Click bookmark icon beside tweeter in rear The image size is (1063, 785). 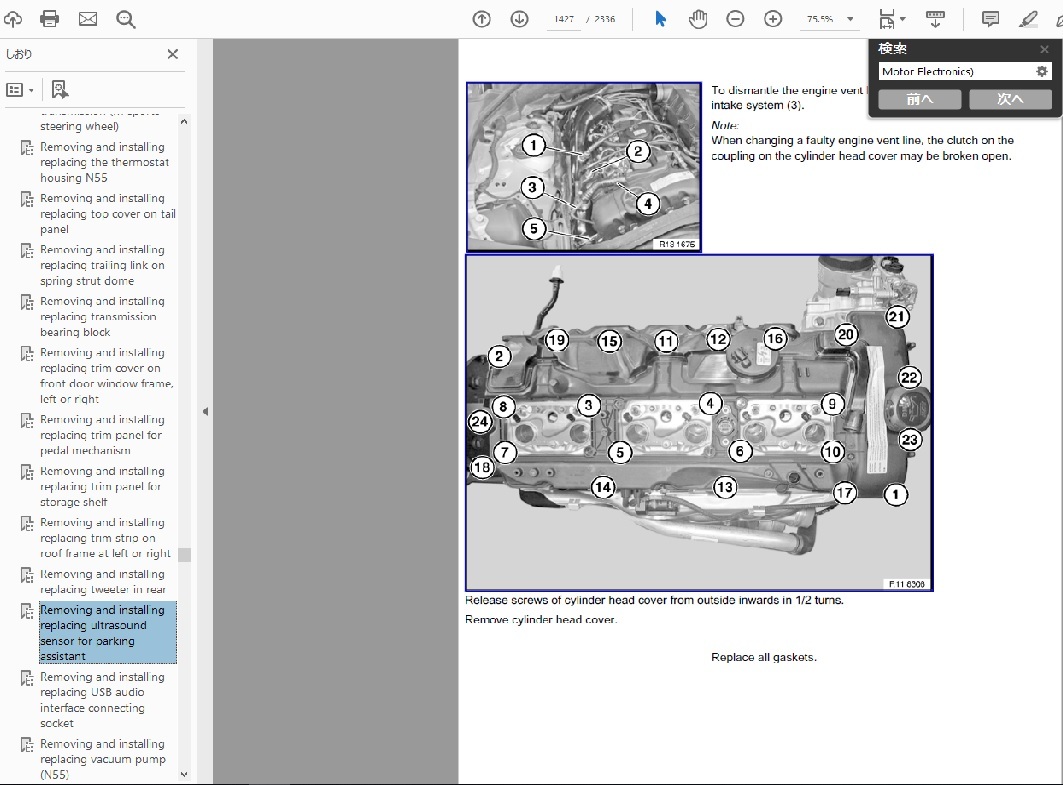(x=27, y=575)
